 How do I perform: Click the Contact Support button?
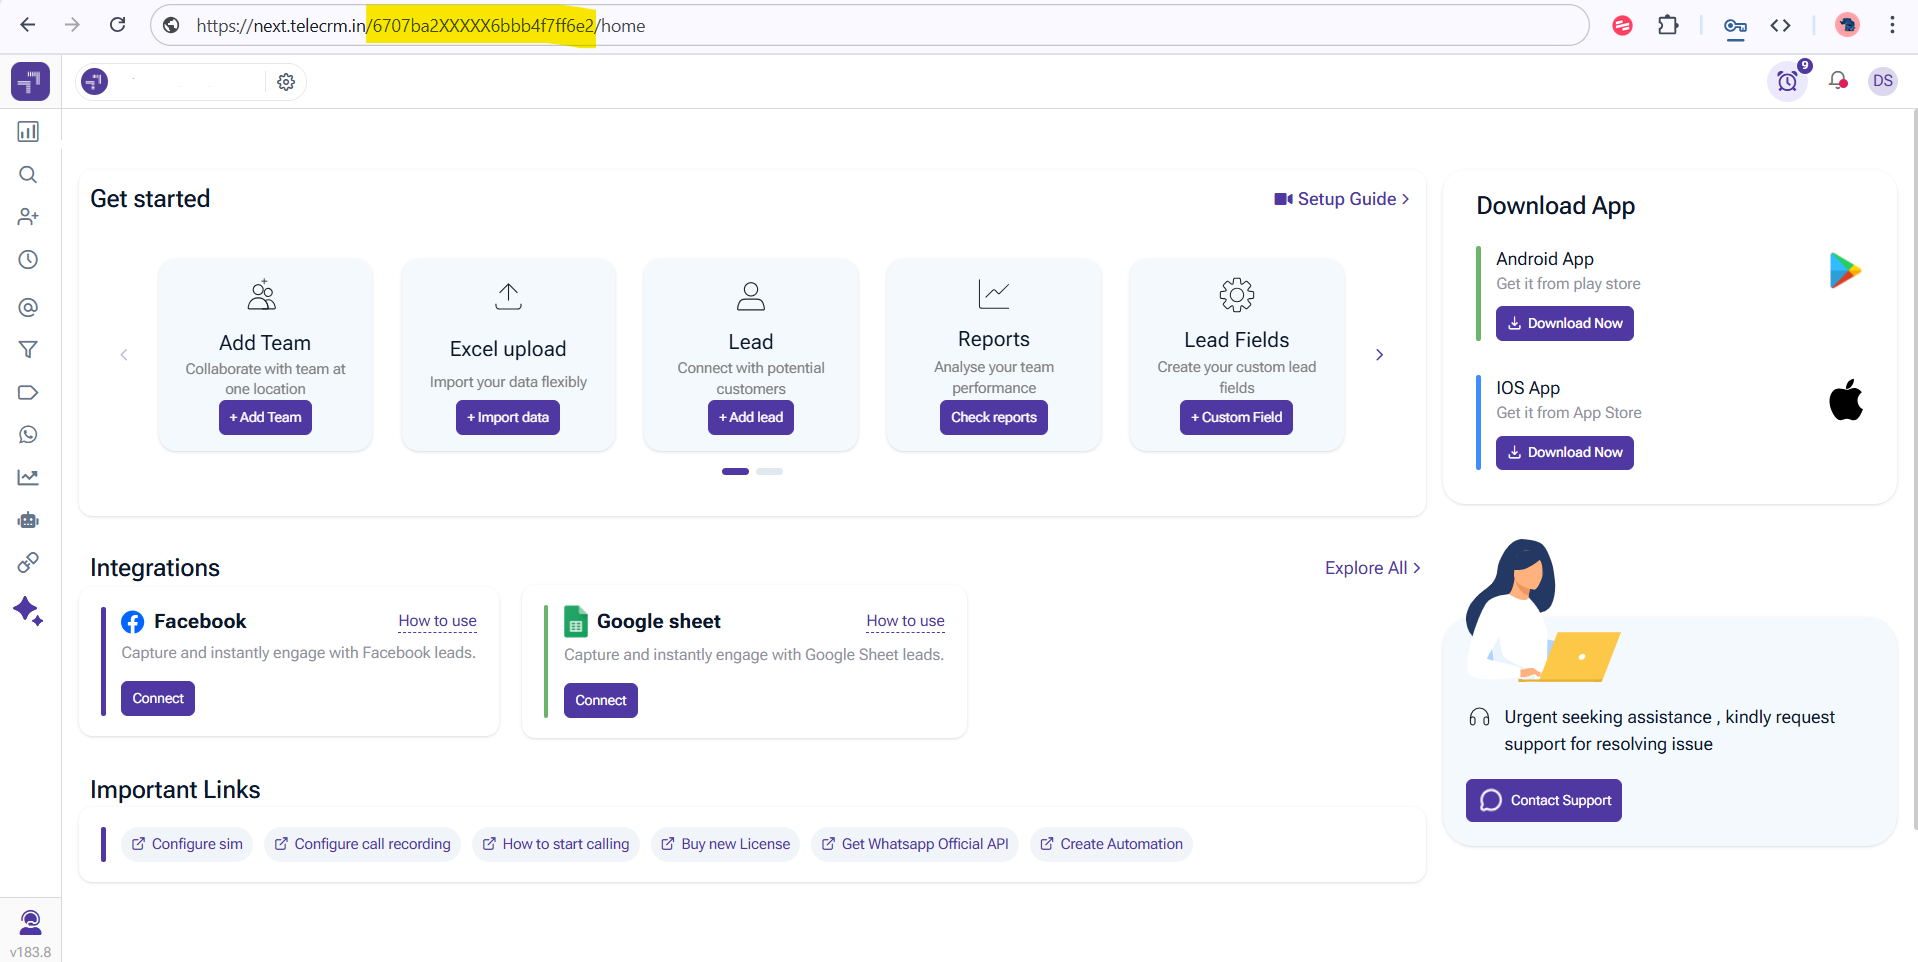click(1544, 800)
